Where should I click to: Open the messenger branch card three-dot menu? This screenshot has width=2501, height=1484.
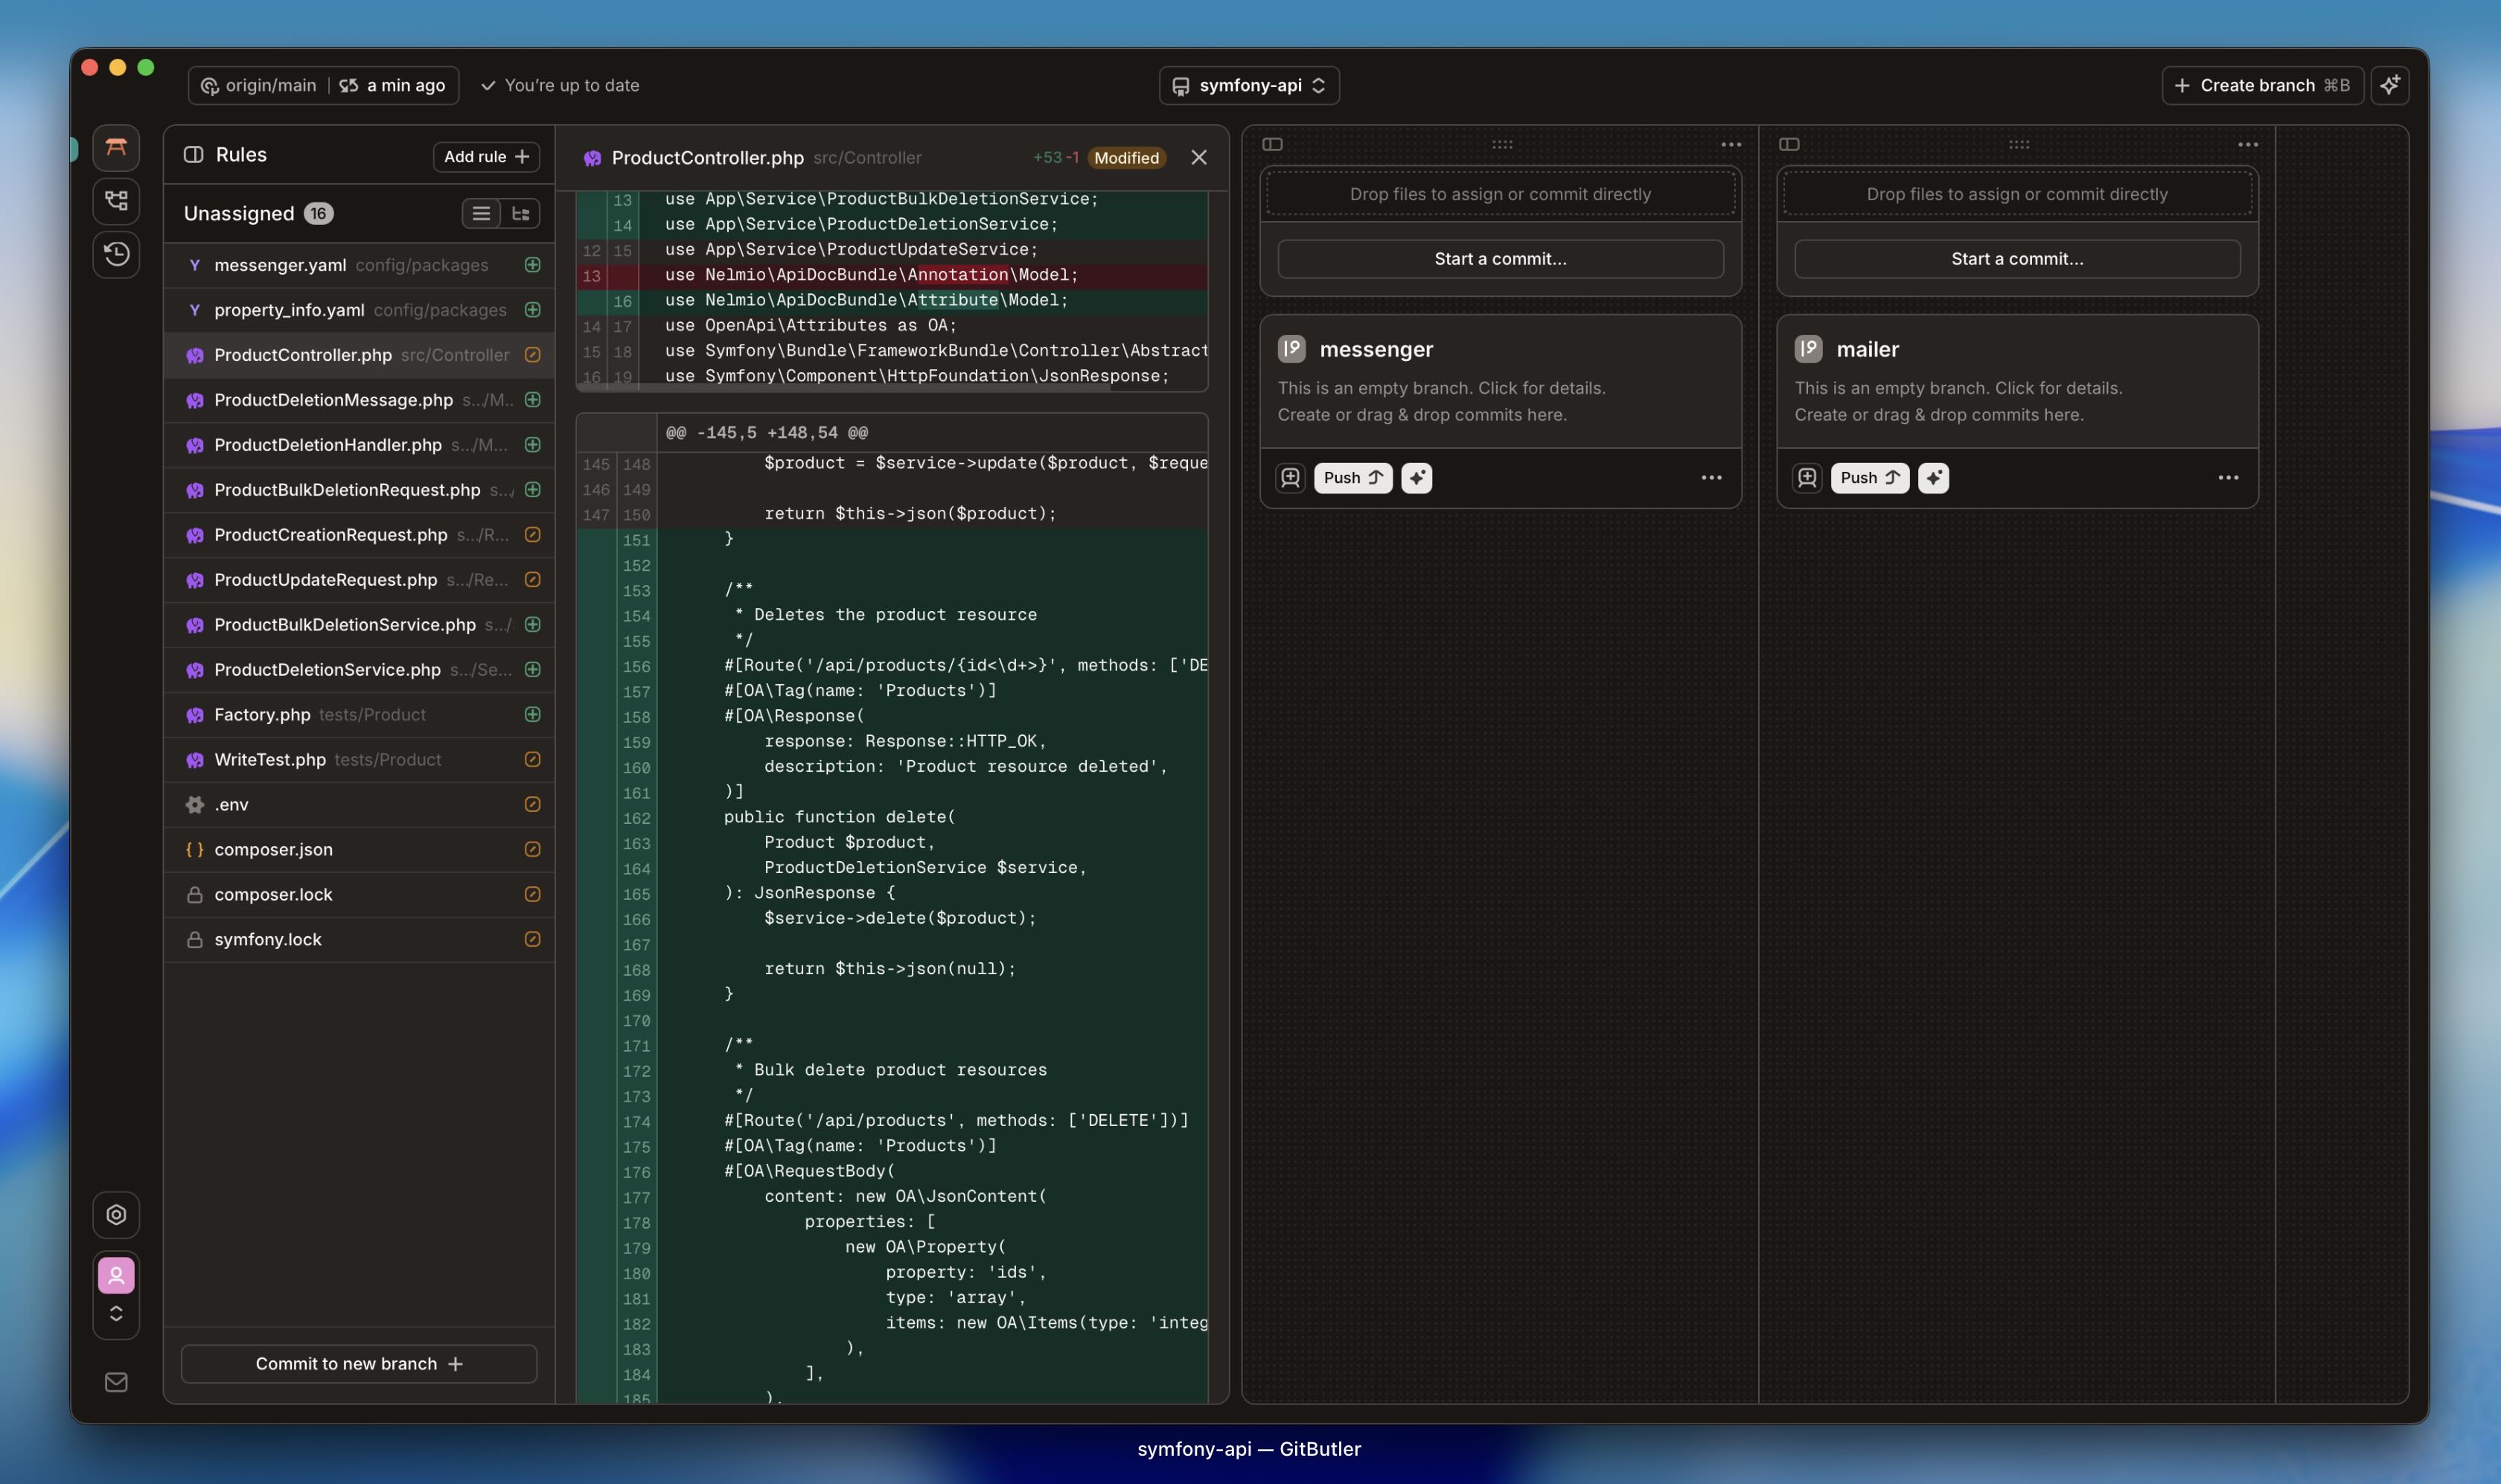click(1711, 478)
